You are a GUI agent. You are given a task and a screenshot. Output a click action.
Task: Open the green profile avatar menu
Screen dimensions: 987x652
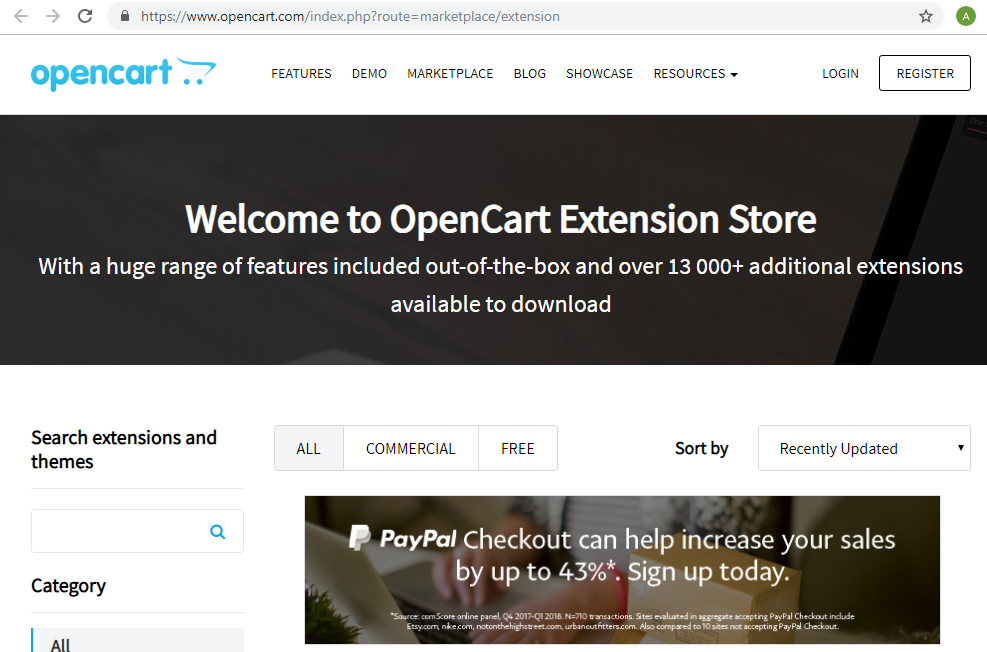click(966, 16)
